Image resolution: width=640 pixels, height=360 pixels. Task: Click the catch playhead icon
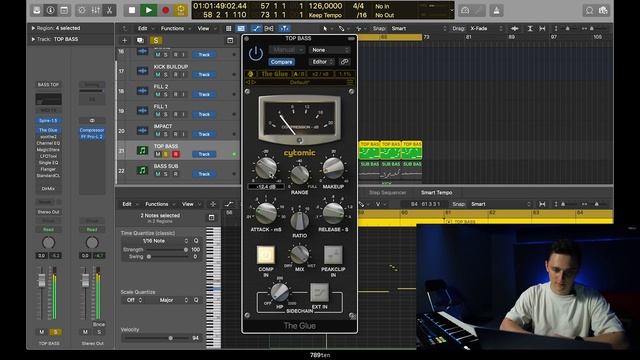[x=284, y=29]
